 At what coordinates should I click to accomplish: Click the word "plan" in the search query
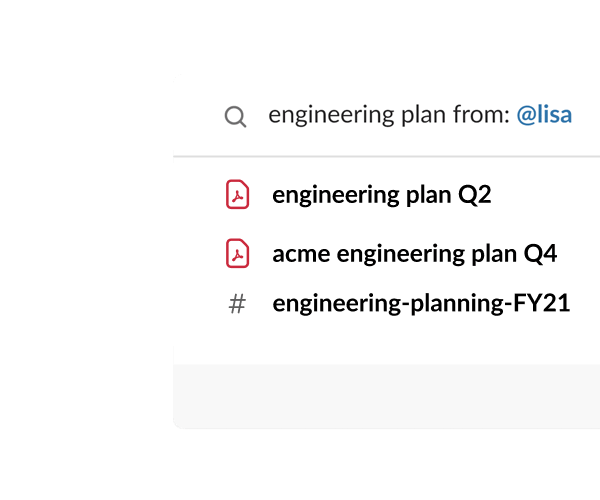420,115
